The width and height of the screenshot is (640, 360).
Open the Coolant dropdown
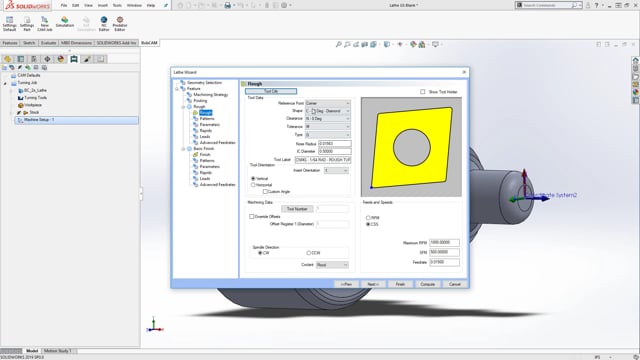tap(332, 265)
